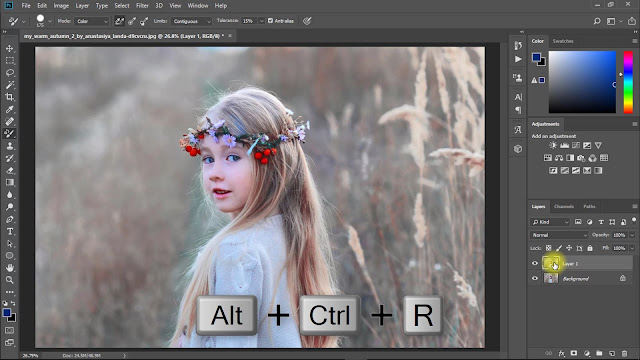This screenshot has height=360, width=640.
Task: Toggle lock transparent pixels
Action: point(549,248)
